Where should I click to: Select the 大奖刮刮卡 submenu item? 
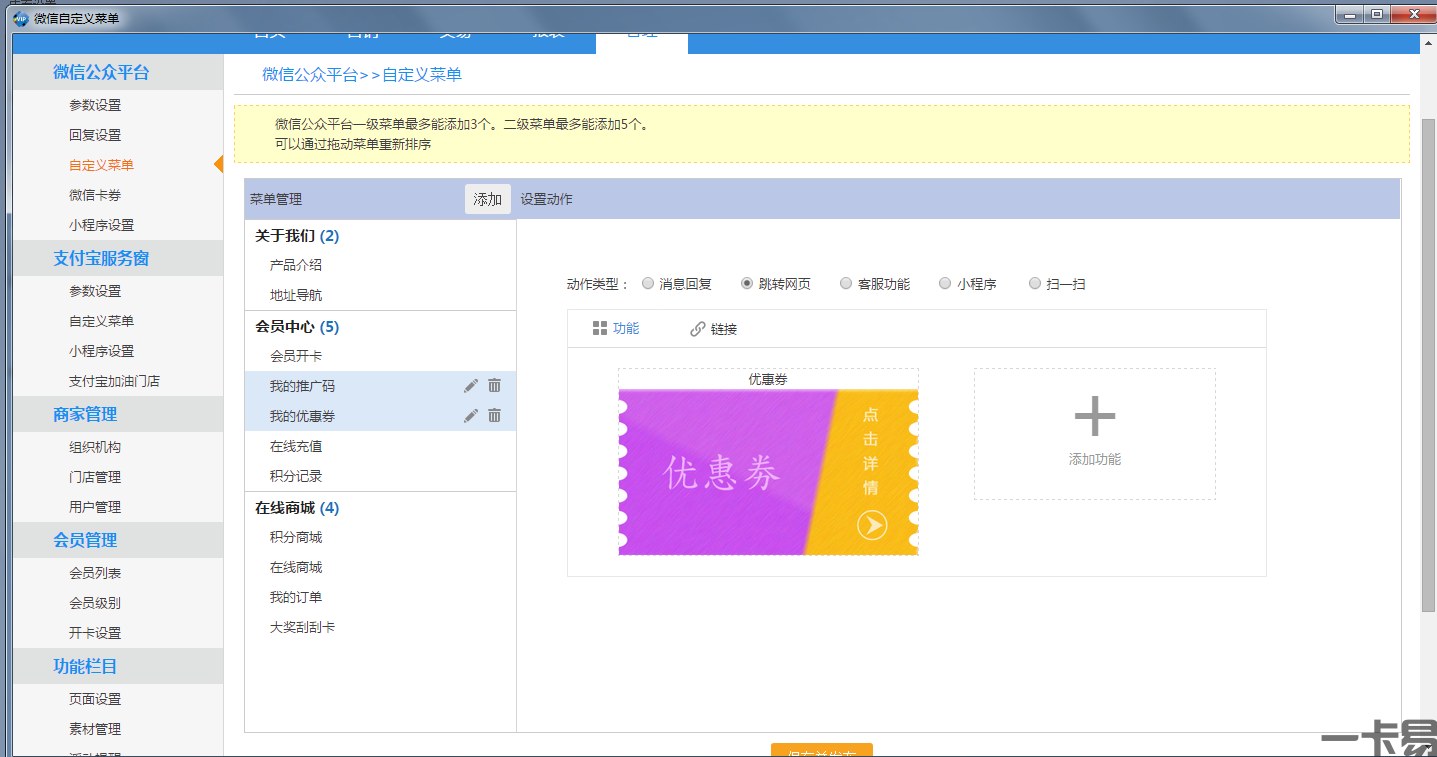click(302, 627)
